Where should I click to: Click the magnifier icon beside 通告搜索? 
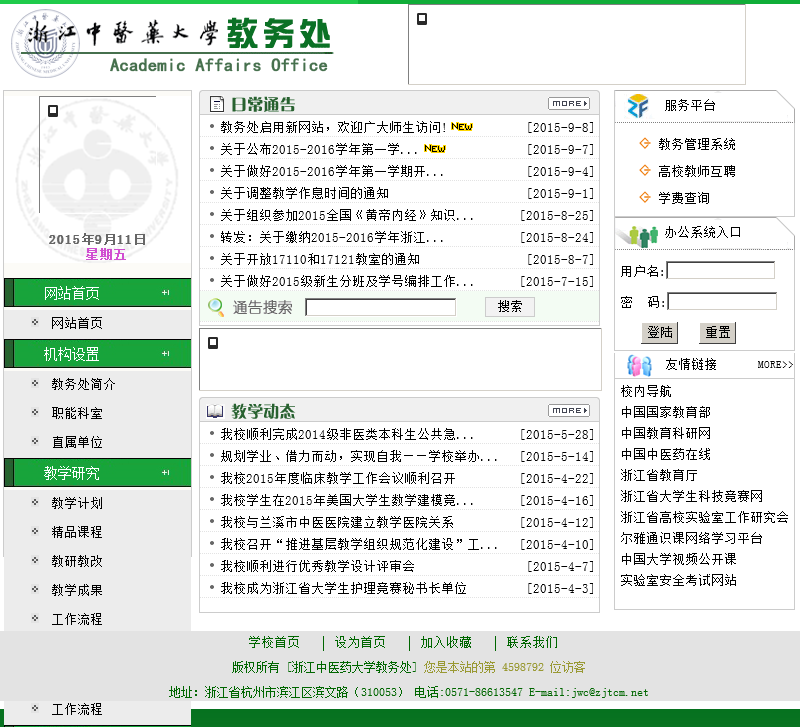[216, 307]
